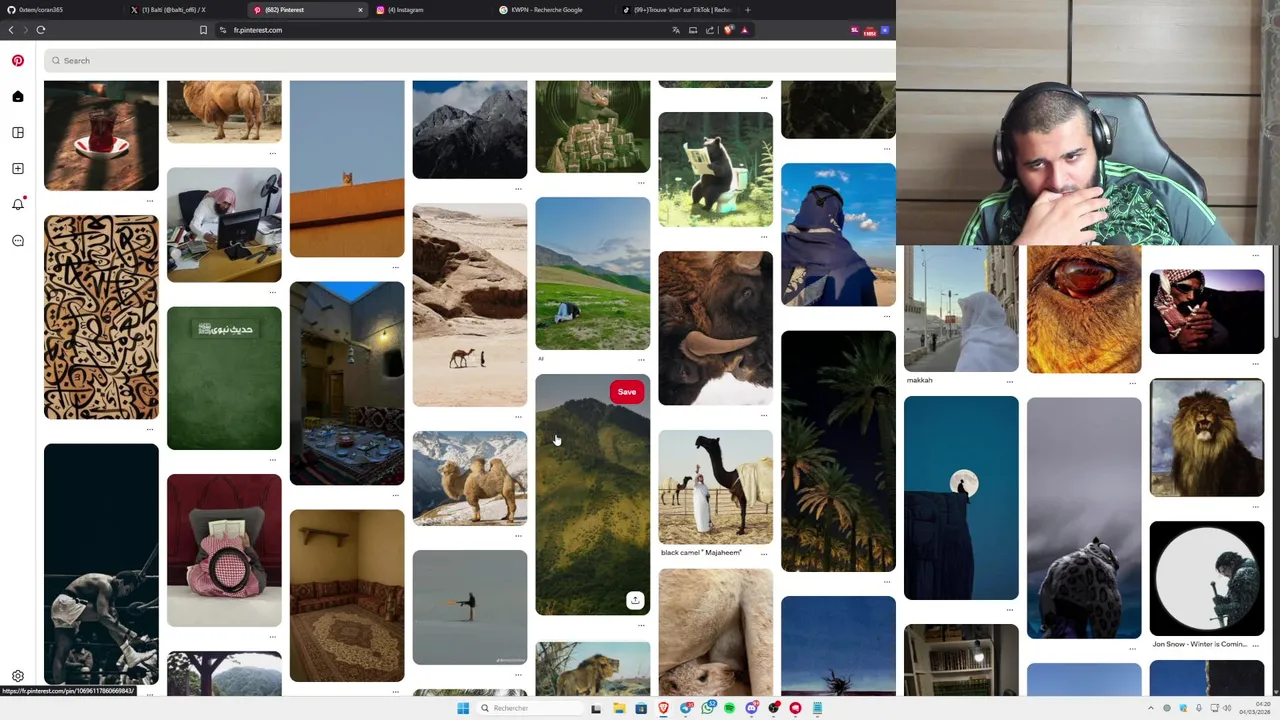The image size is (1280, 720).
Task: Open the night palm trees pin
Action: coord(838,451)
